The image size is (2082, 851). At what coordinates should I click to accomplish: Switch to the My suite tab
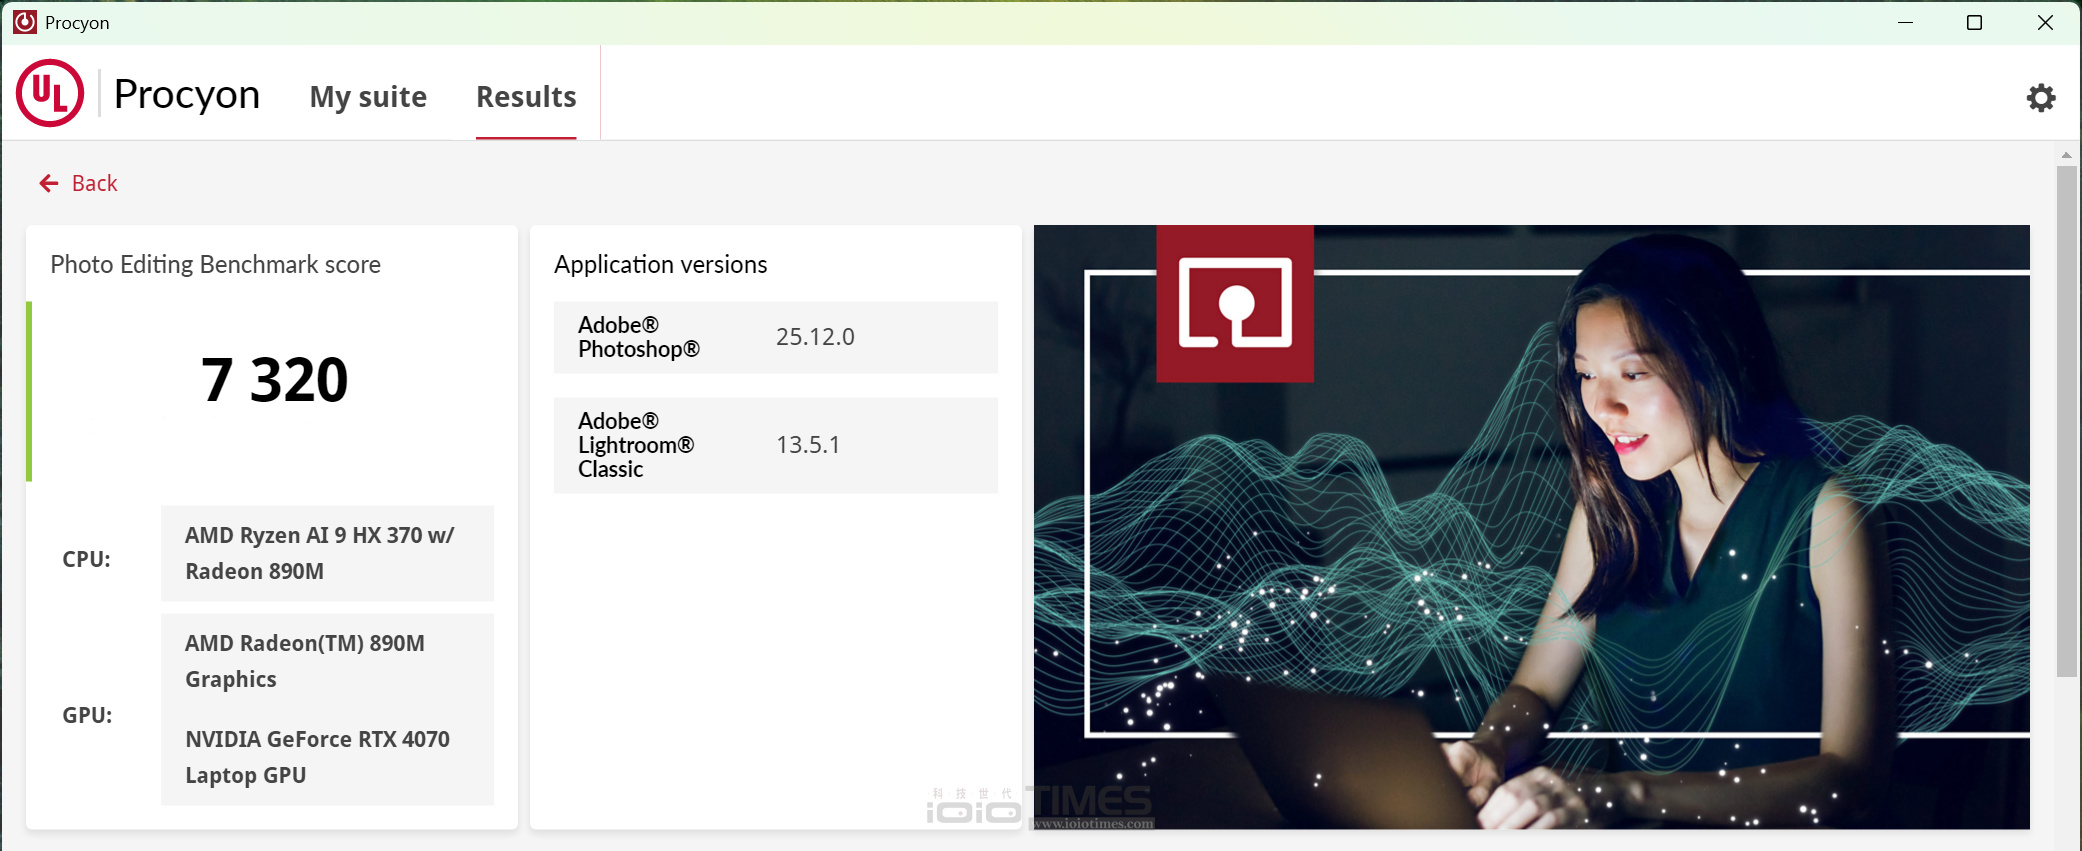368,97
